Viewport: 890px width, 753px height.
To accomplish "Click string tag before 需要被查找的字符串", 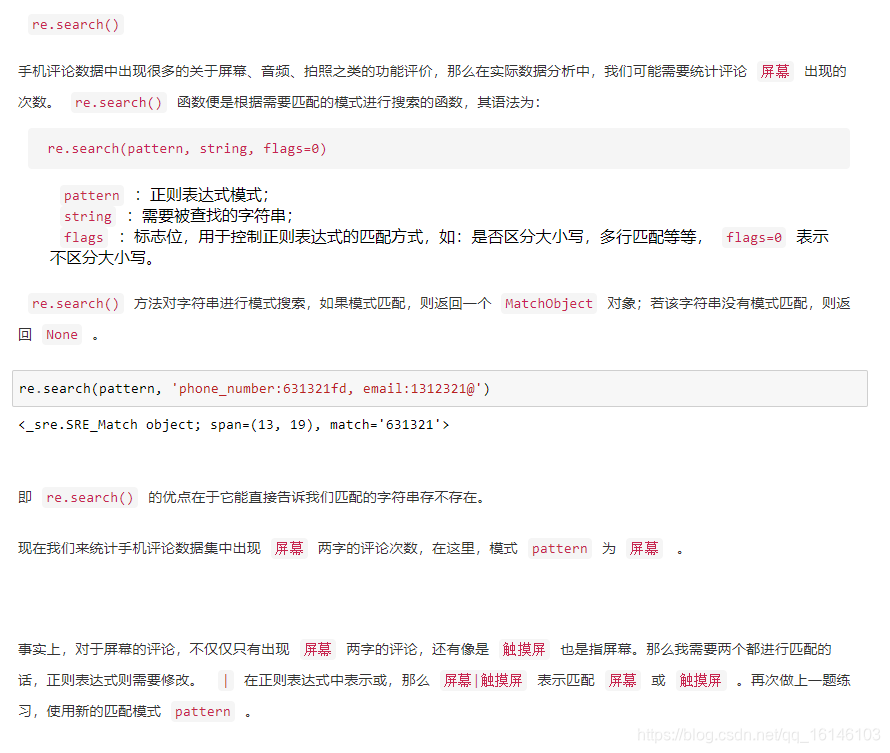I will click(87, 216).
